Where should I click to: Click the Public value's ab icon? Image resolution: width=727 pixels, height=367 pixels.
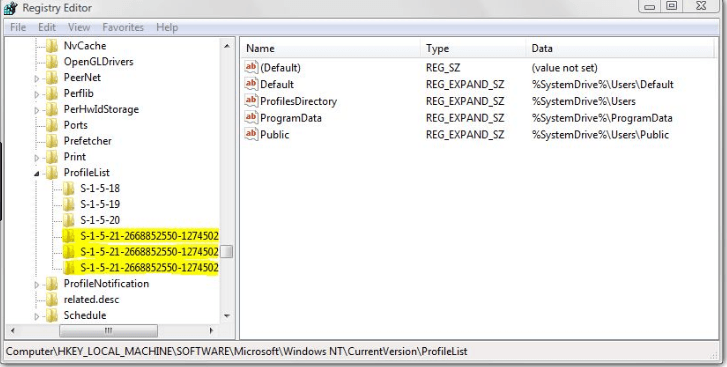point(251,134)
